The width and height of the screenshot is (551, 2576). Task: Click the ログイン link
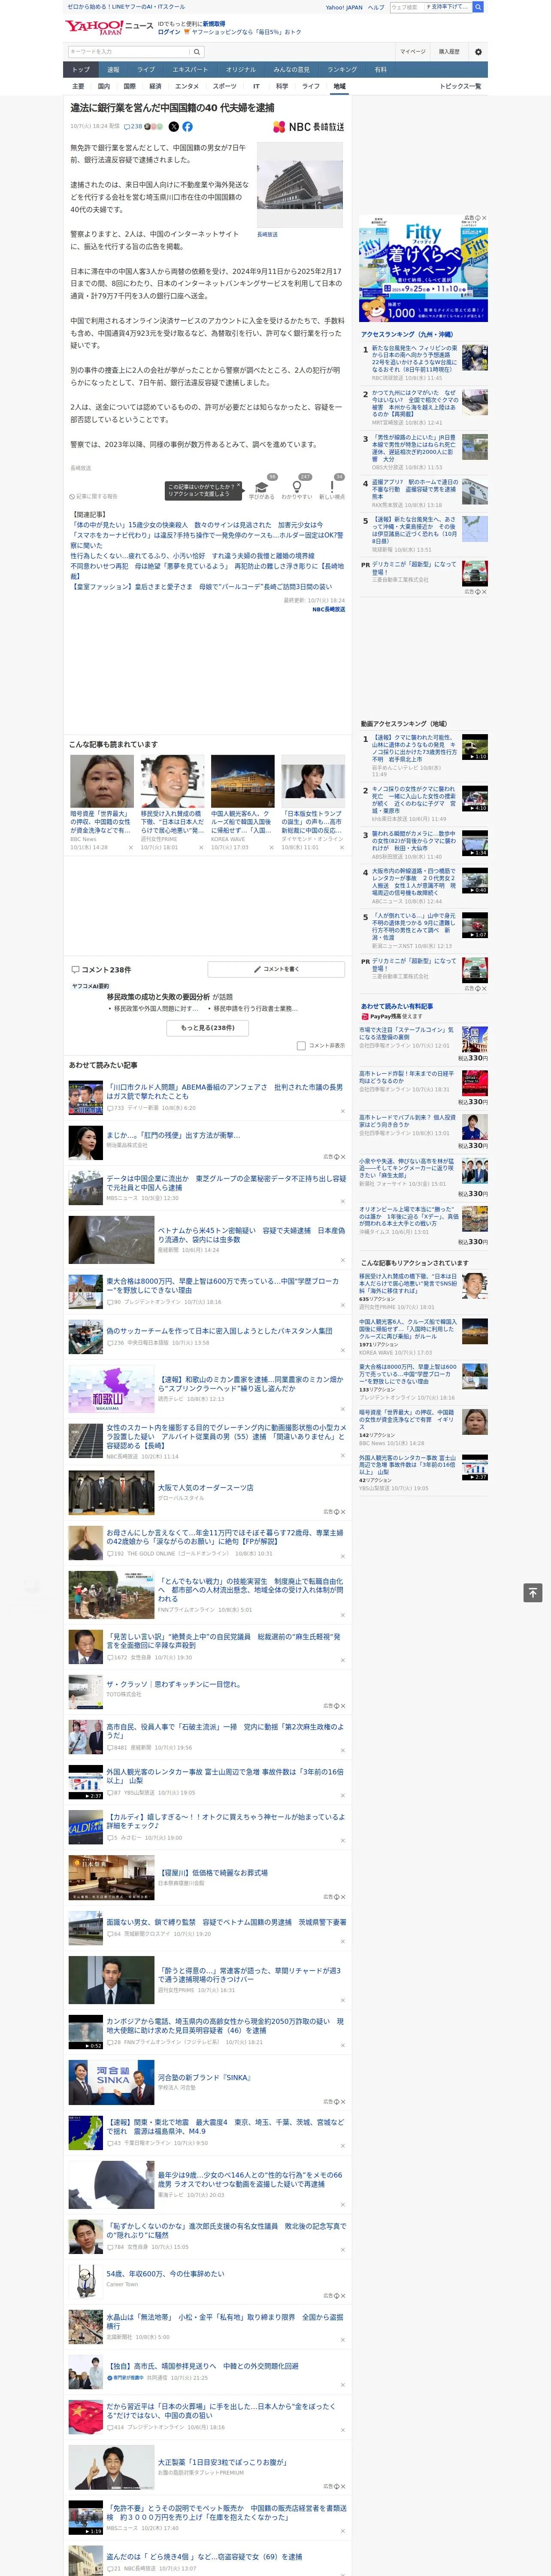[169, 32]
